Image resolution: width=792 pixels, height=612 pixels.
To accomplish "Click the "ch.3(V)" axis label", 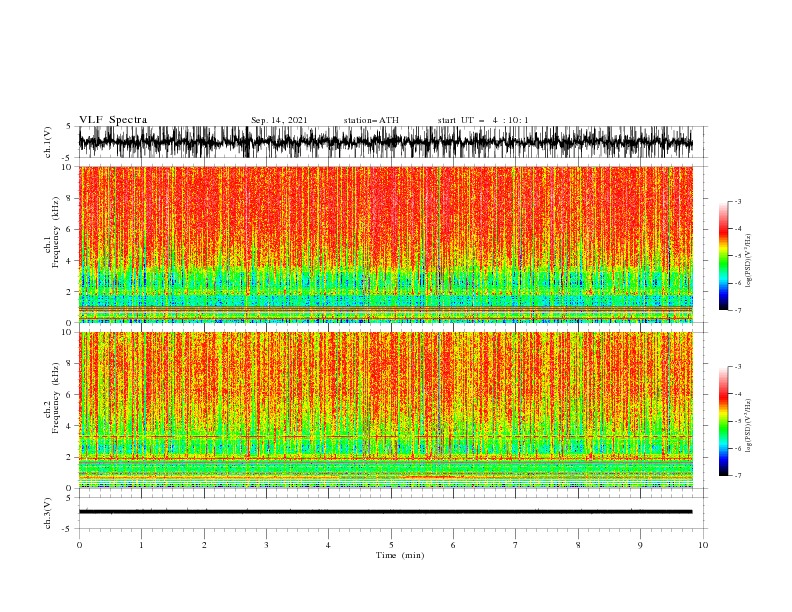I will pos(48,513).
